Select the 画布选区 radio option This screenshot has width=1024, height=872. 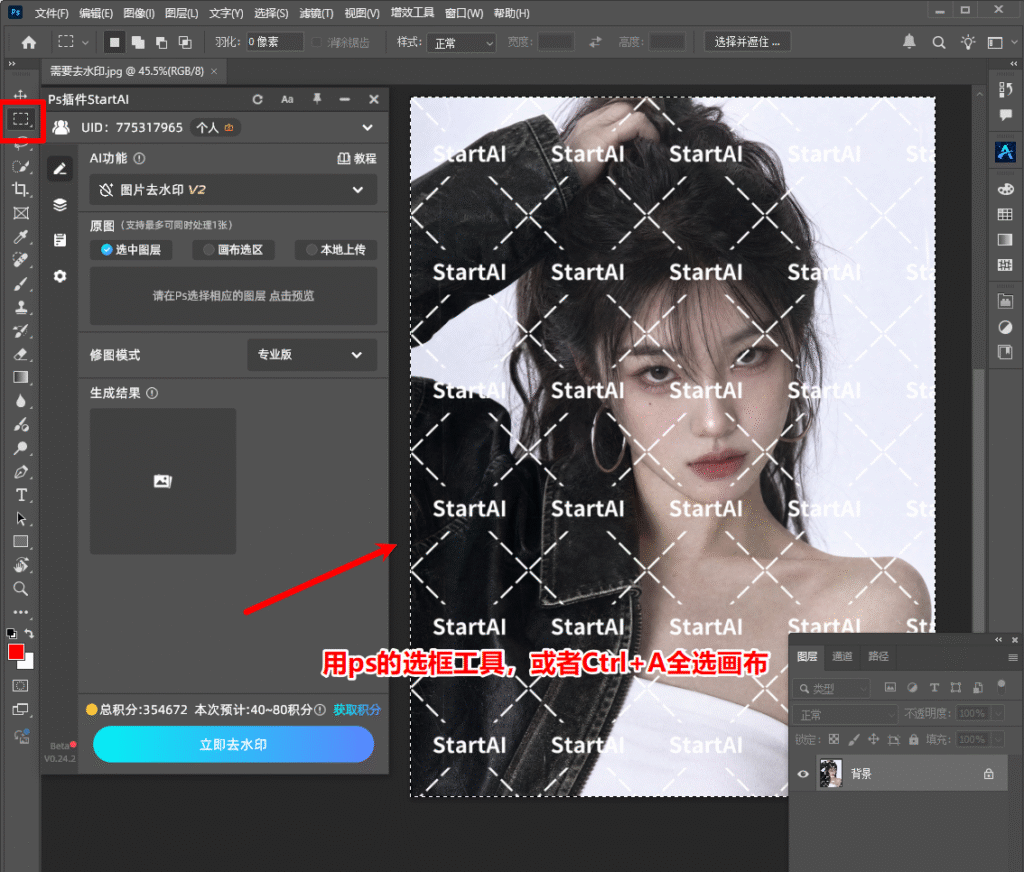pyautogui.click(x=233, y=250)
